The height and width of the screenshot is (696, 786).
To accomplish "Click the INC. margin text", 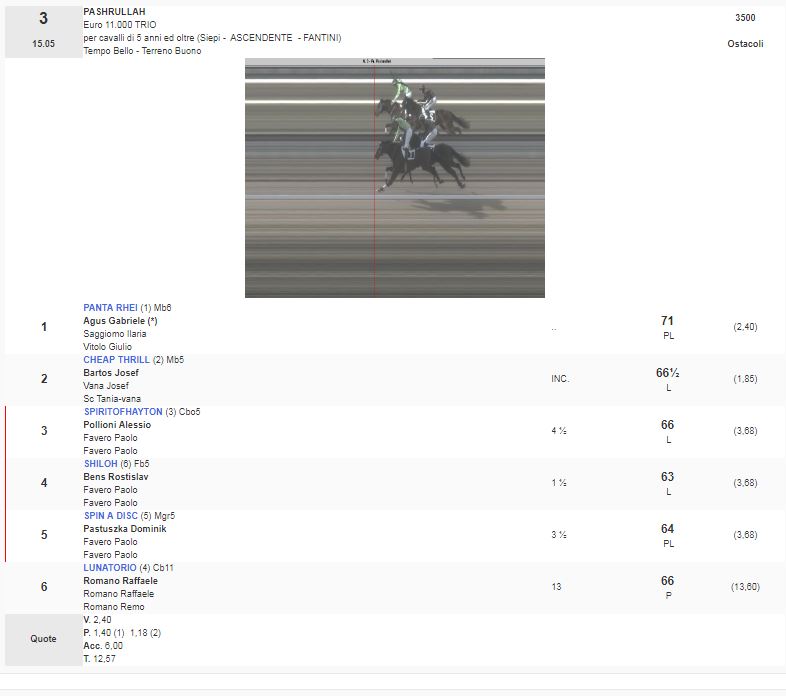I will (x=560, y=379).
